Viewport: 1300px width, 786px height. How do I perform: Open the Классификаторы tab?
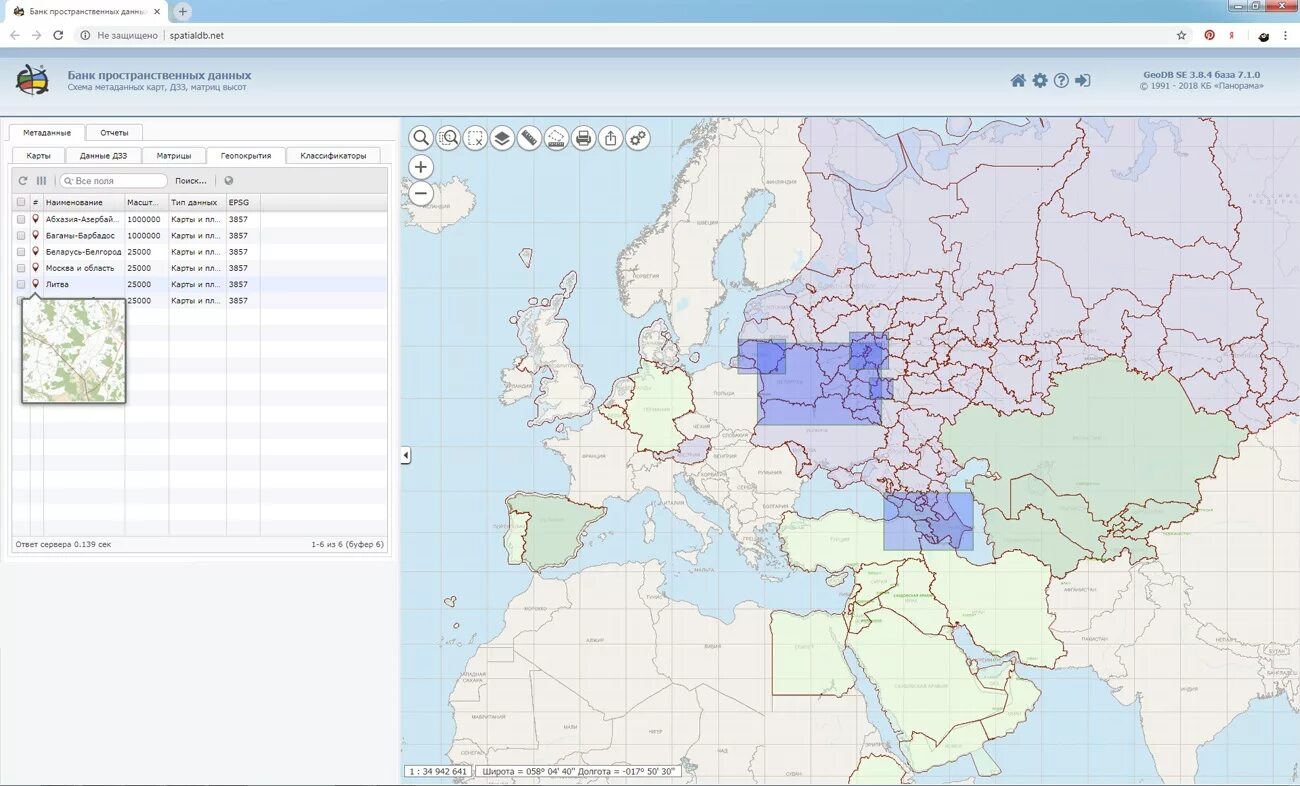(x=333, y=156)
